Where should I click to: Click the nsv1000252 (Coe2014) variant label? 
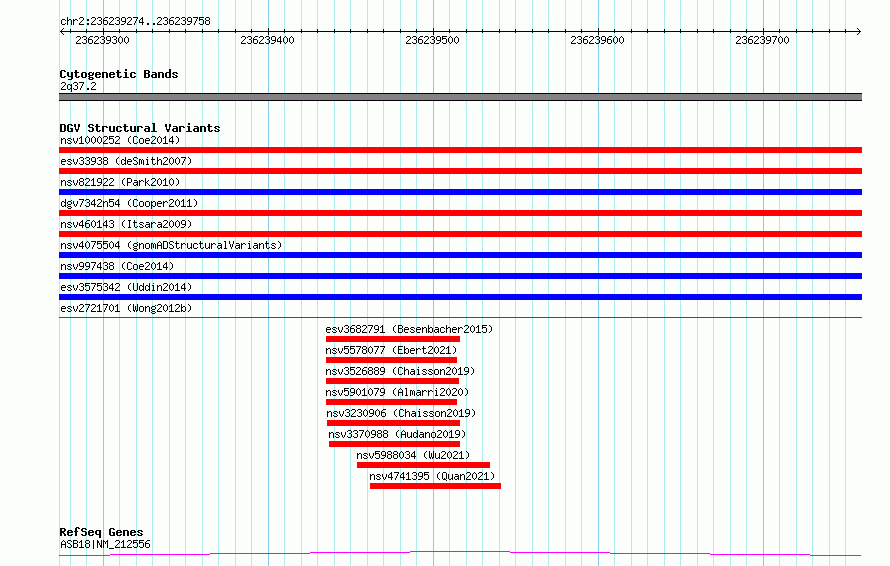point(120,140)
